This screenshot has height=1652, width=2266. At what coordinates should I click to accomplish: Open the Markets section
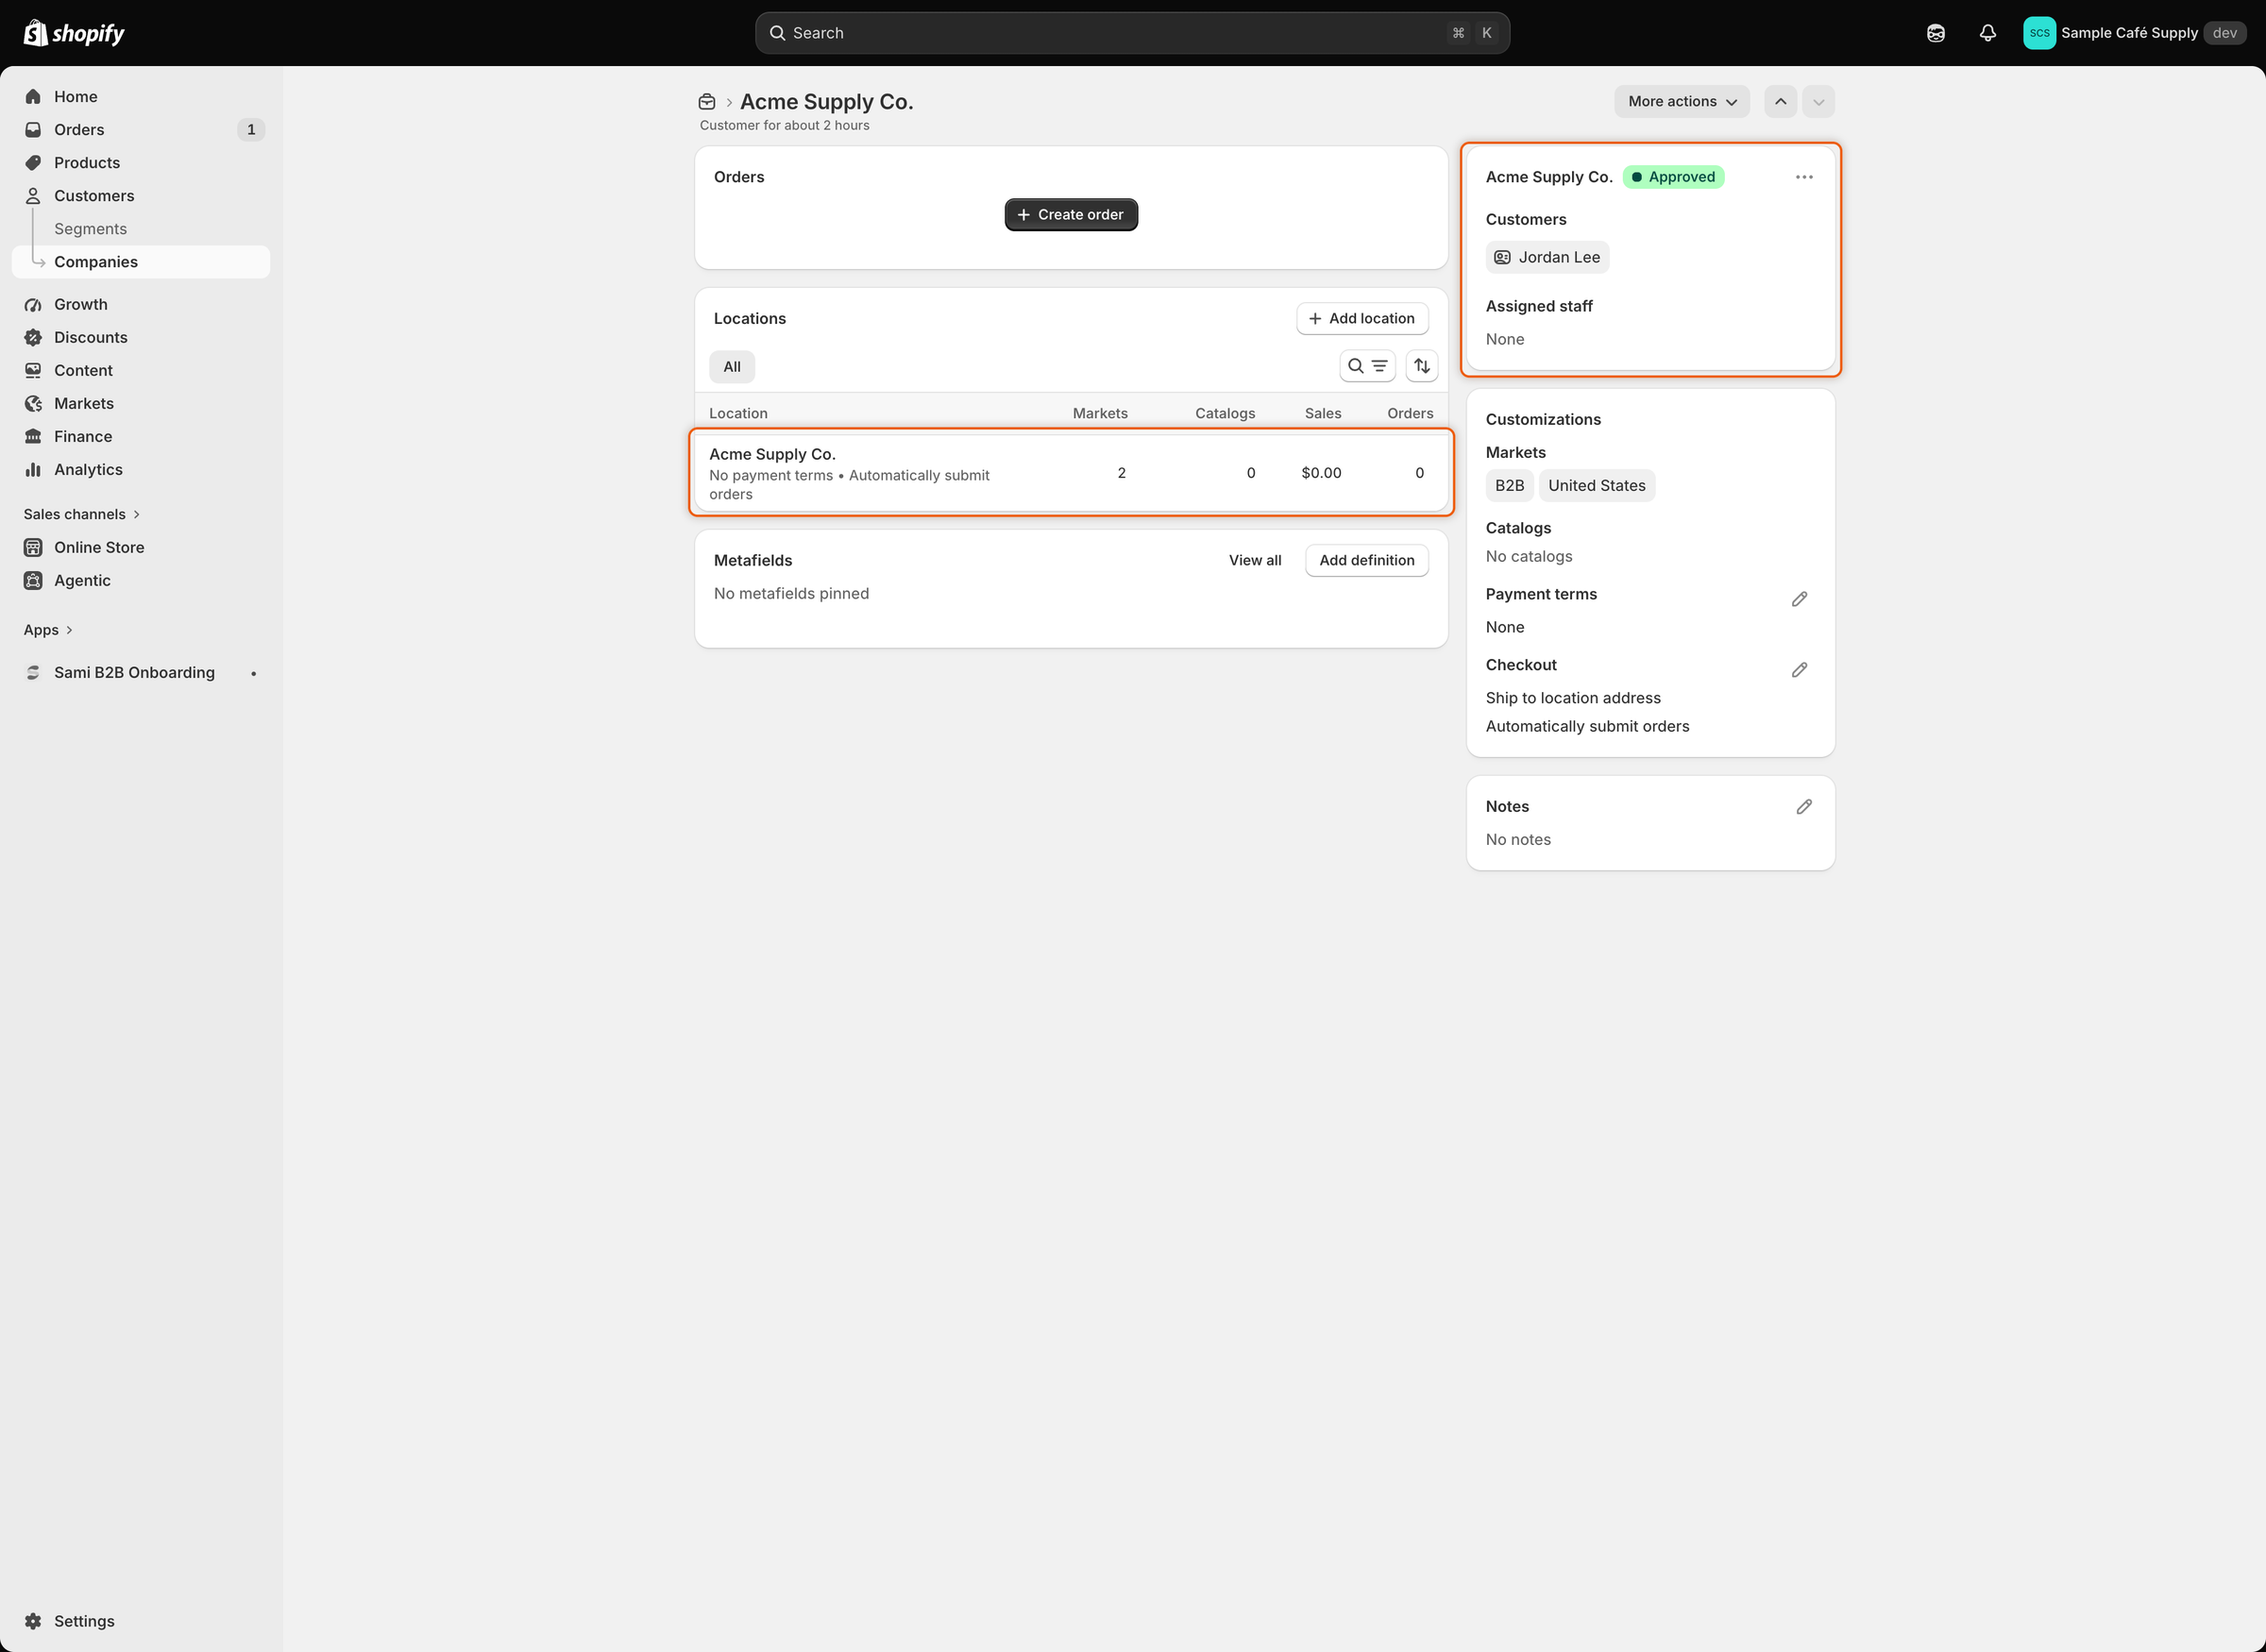[x=141, y=404]
